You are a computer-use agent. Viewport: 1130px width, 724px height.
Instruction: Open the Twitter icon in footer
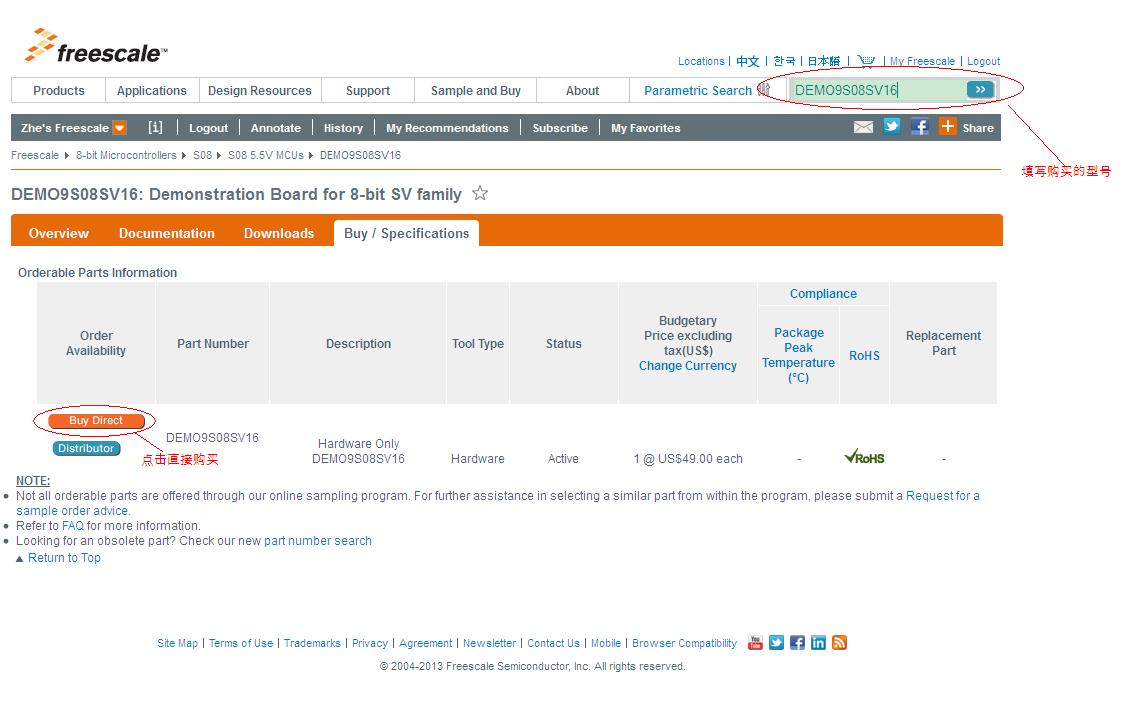pyautogui.click(x=776, y=643)
